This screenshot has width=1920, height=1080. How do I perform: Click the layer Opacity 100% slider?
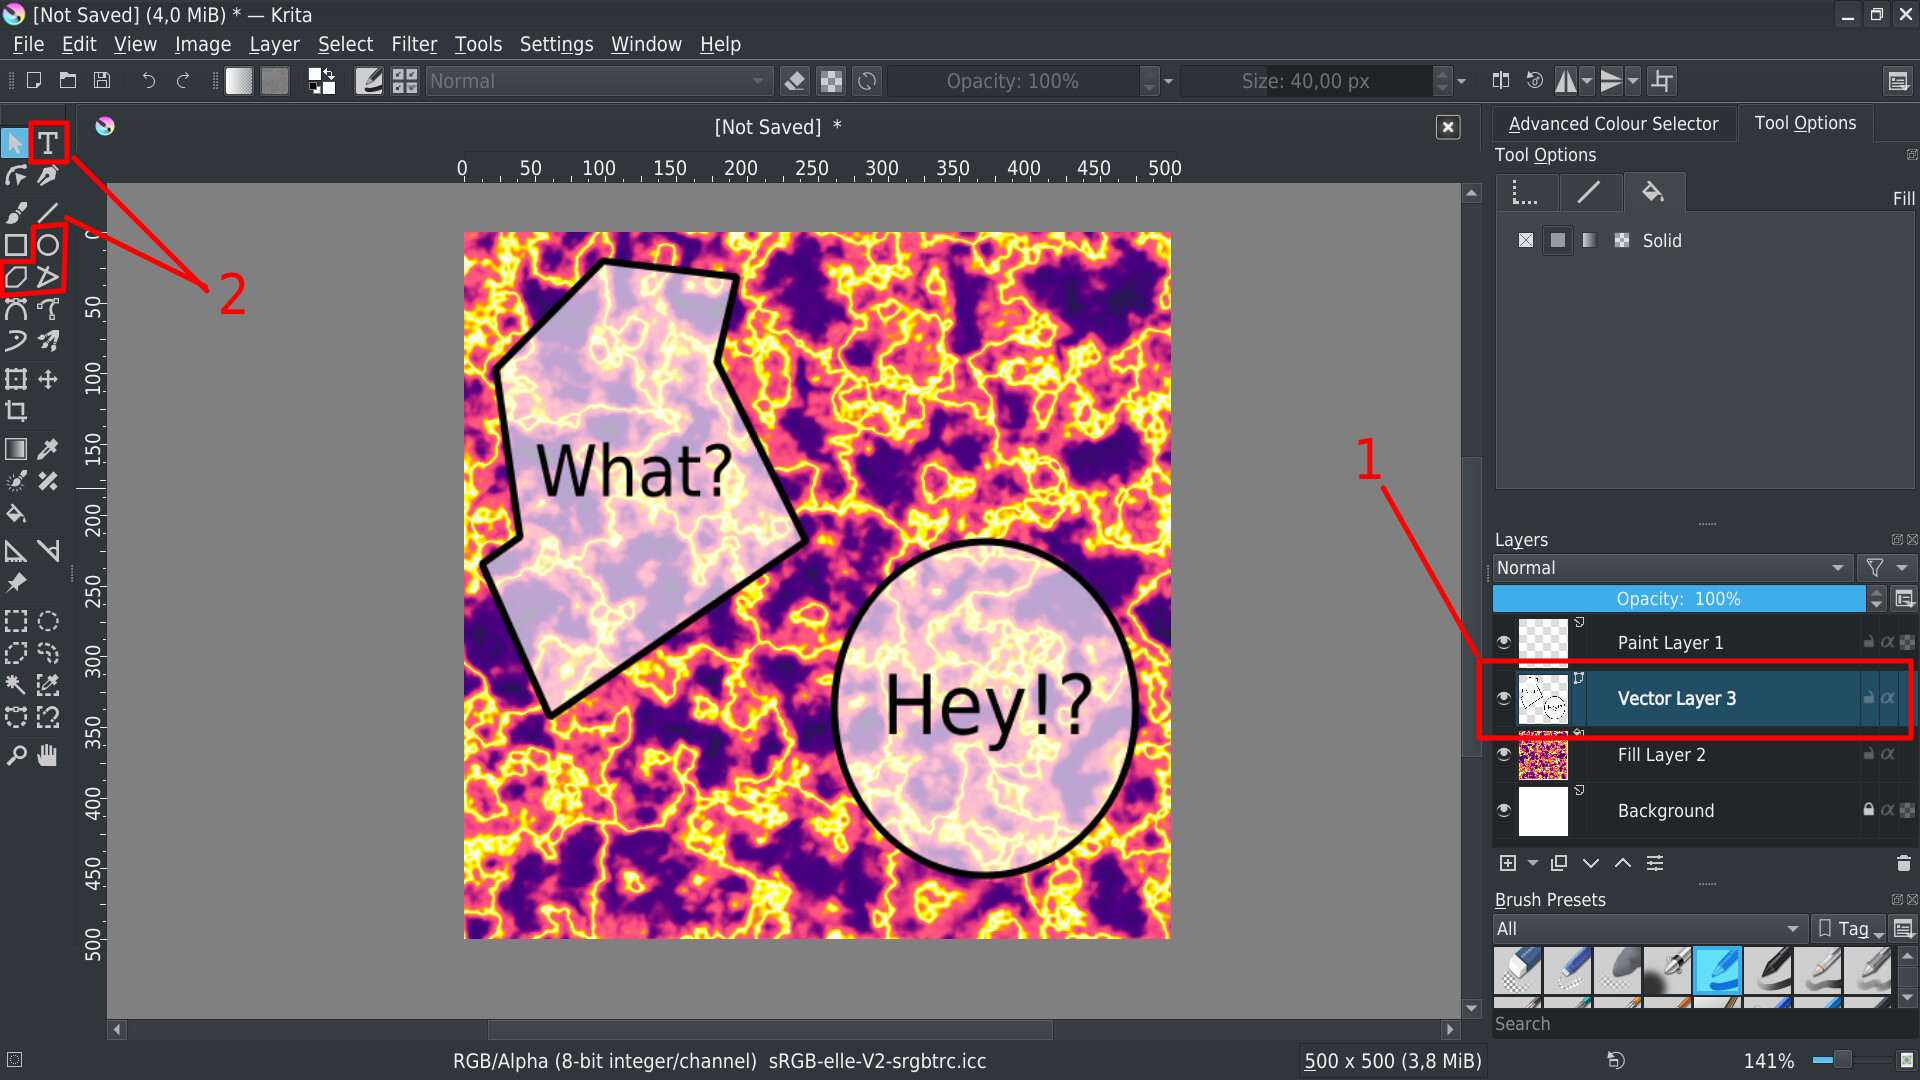point(1678,599)
